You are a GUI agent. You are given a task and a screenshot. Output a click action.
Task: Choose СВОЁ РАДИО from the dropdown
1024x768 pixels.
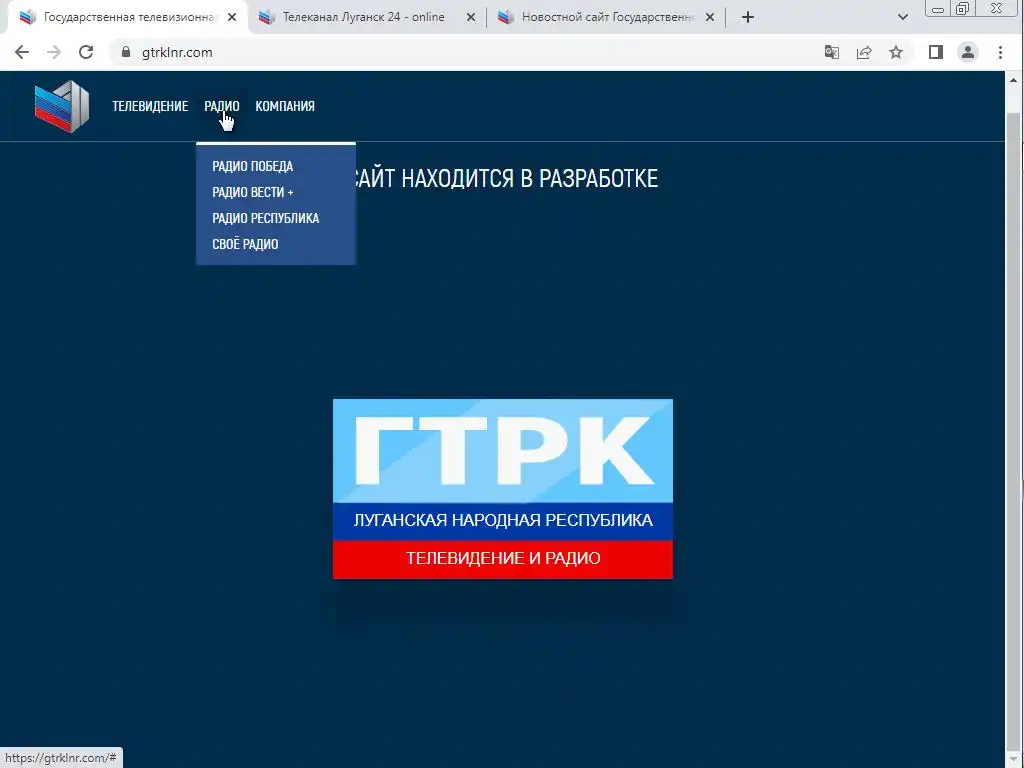click(245, 244)
